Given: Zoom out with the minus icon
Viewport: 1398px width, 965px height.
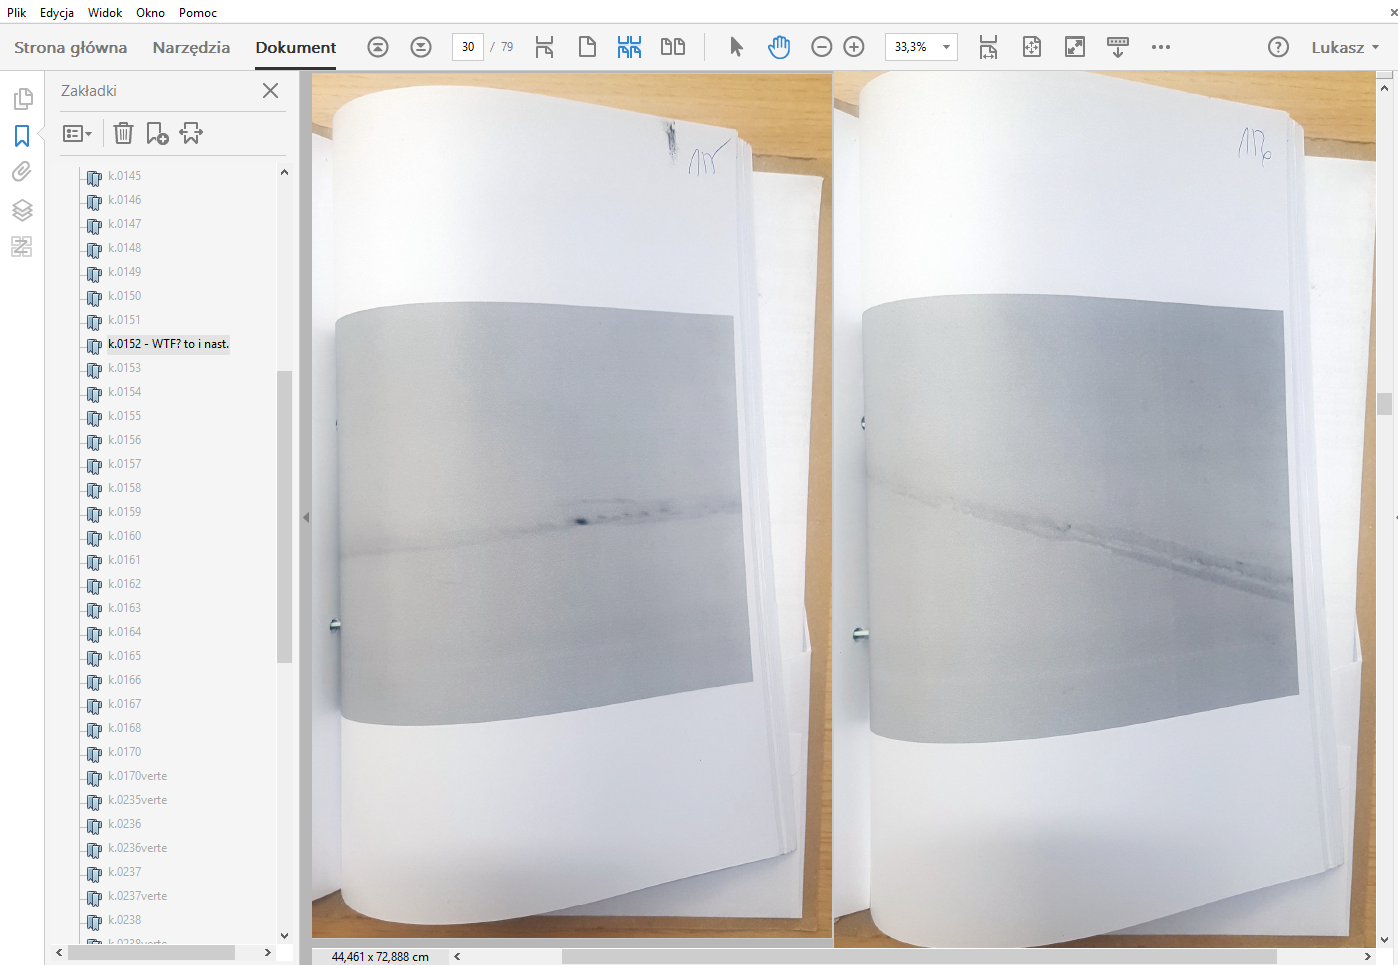Looking at the screenshot, I should click(821, 47).
